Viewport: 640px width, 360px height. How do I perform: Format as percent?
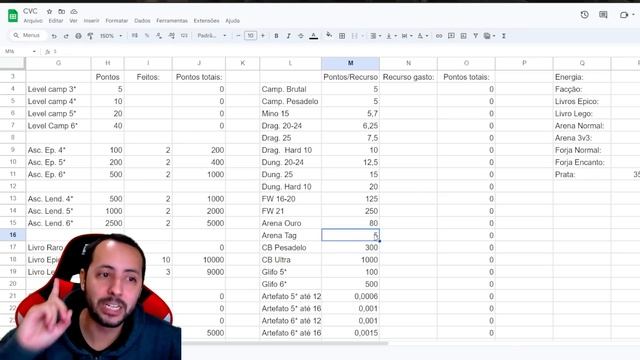pyautogui.click(x=147, y=36)
